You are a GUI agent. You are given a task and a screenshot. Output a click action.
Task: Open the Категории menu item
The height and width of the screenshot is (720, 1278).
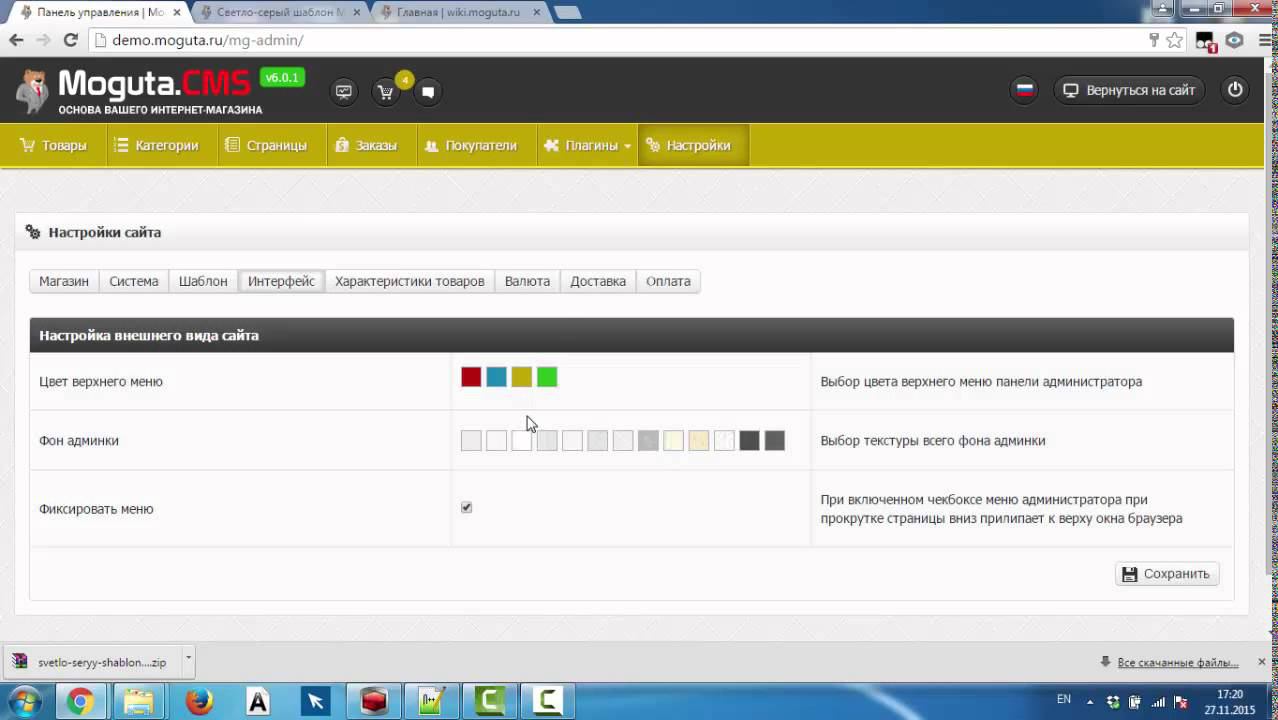[156, 145]
